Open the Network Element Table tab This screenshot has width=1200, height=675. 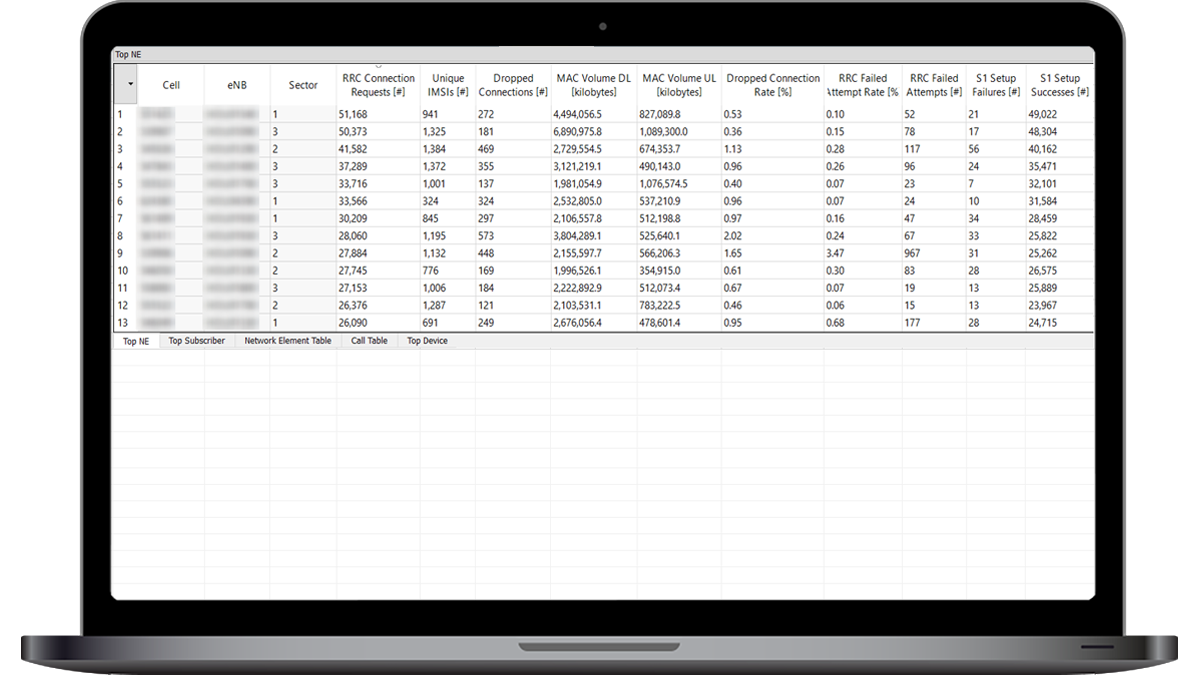[288, 341]
